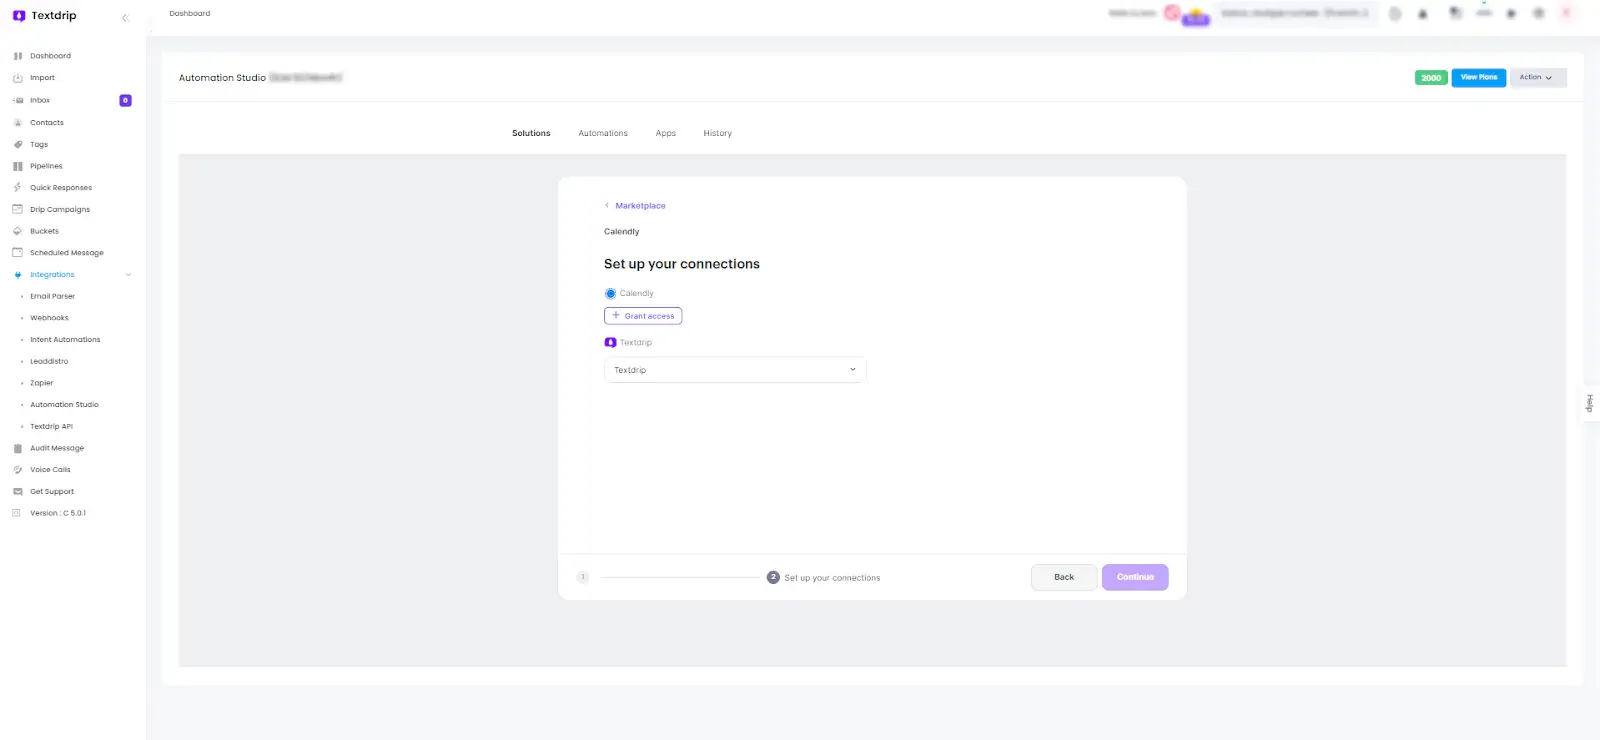Open Quick Responses via lightning icon
The height and width of the screenshot is (740, 1600).
18,188
